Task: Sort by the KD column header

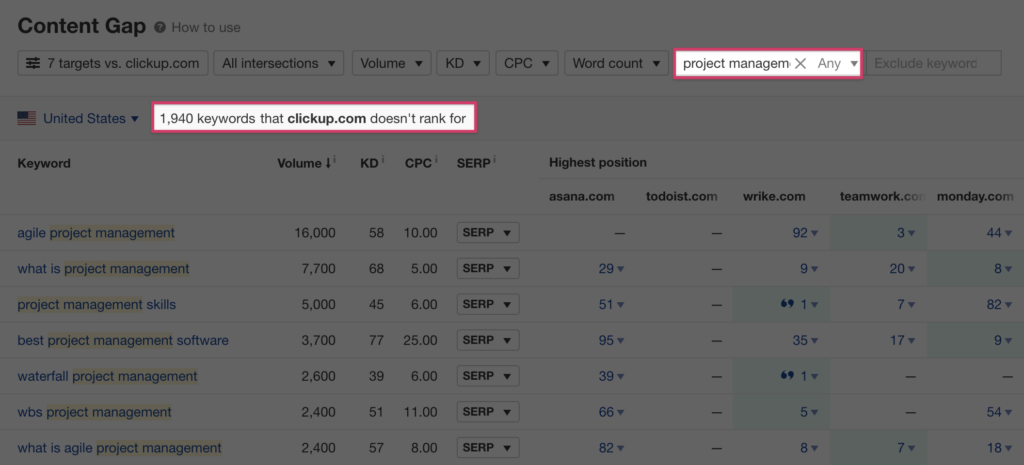Action: pyautogui.click(x=372, y=163)
